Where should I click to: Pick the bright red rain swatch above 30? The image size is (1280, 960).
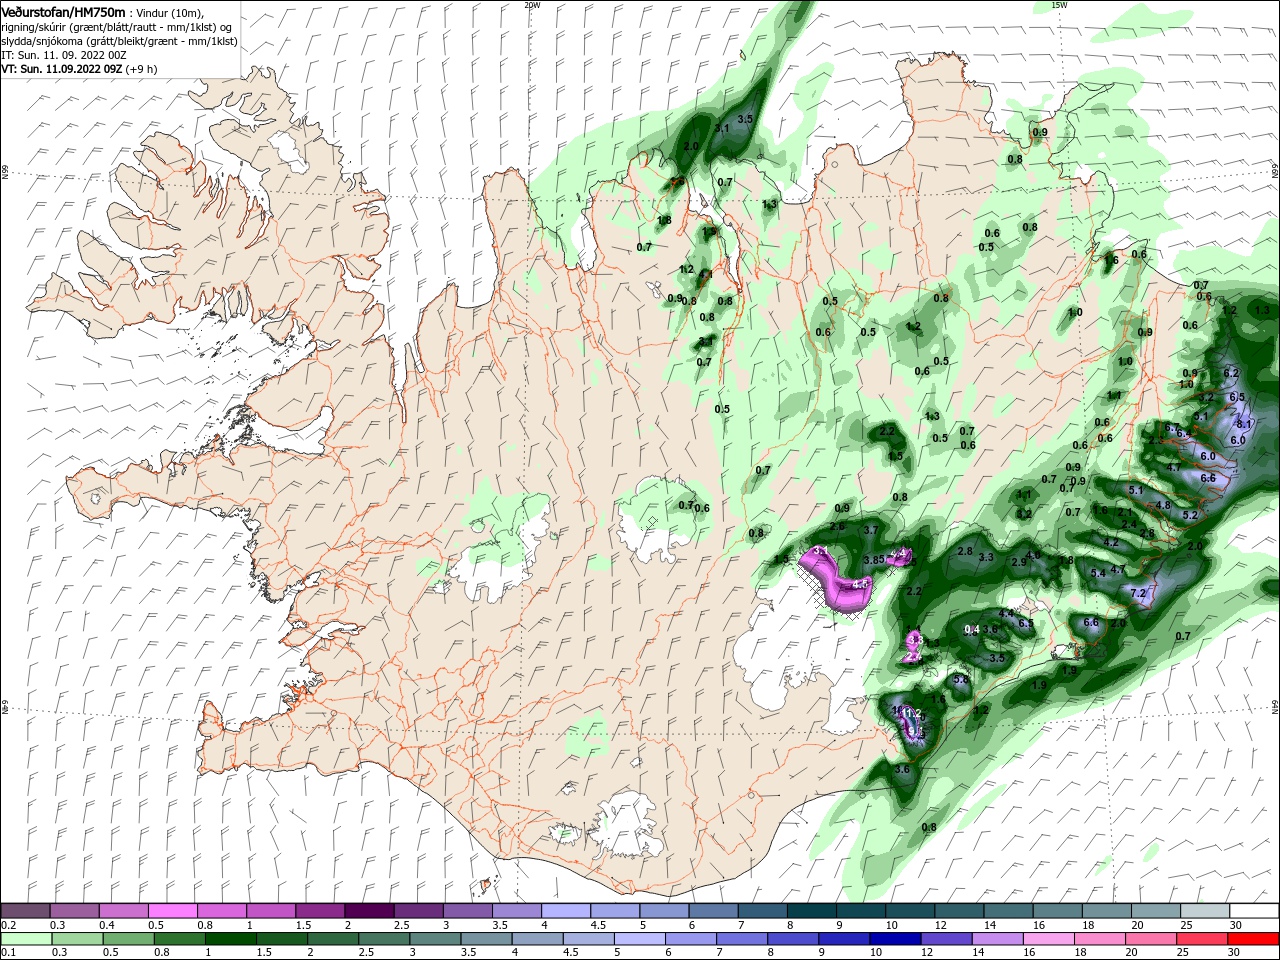click(1254, 939)
